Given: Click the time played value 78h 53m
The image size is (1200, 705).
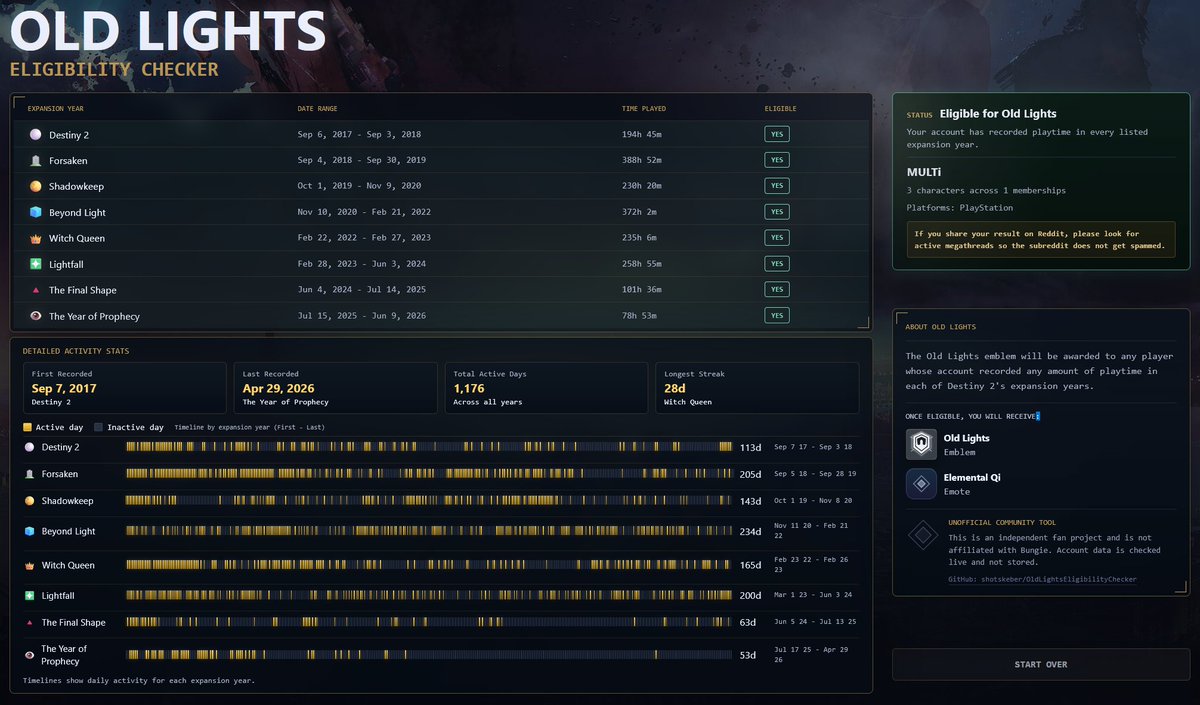Looking at the screenshot, I should (641, 316).
